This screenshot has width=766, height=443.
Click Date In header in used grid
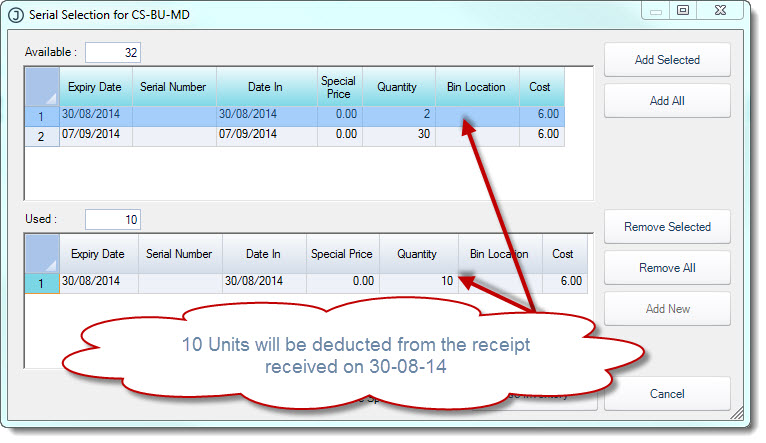(x=264, y=254)
